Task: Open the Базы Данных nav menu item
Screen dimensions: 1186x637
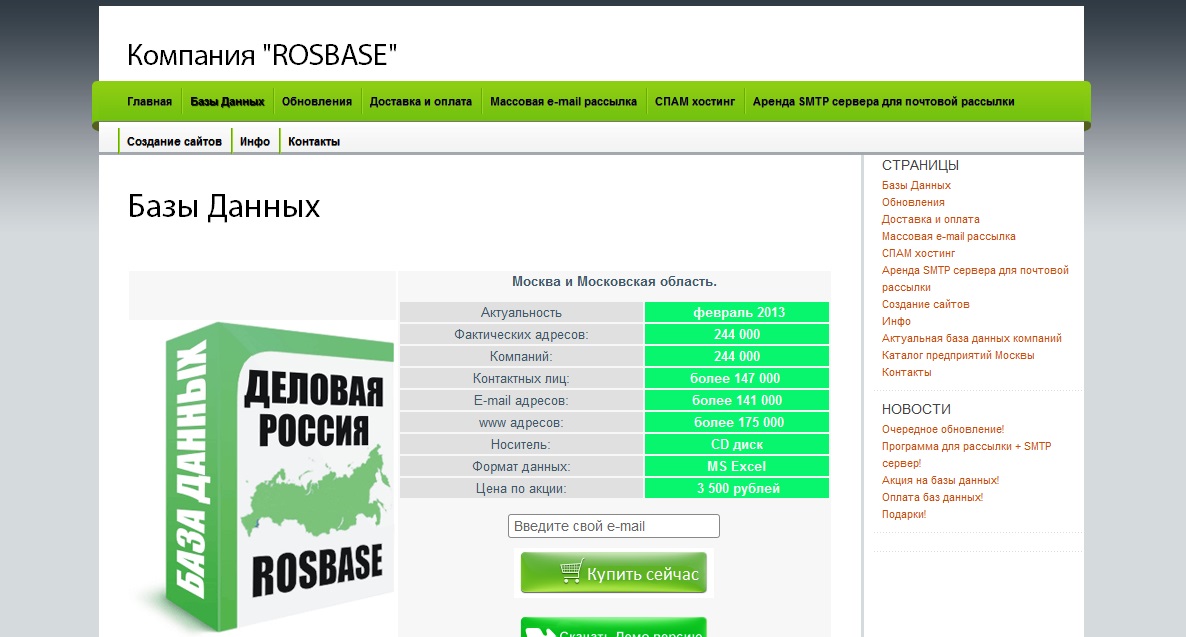Action: click(x=228, y=101)
